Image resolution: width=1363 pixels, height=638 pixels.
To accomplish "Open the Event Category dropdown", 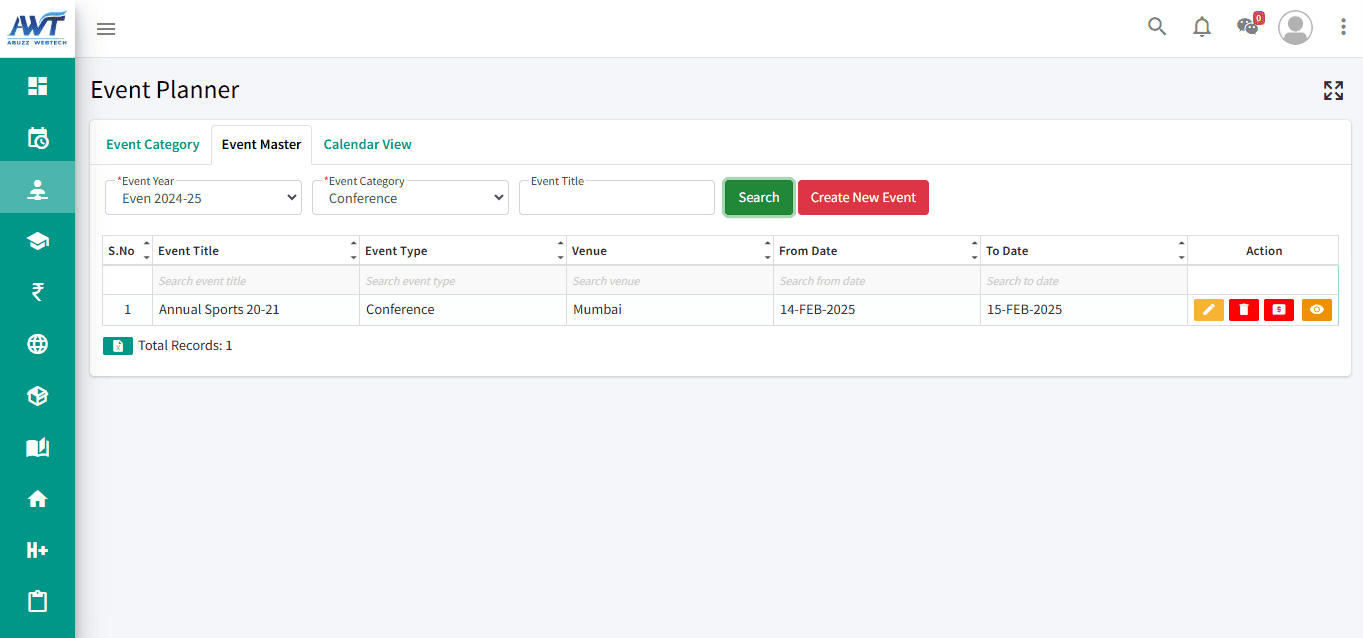I will (x=410, y=198).
